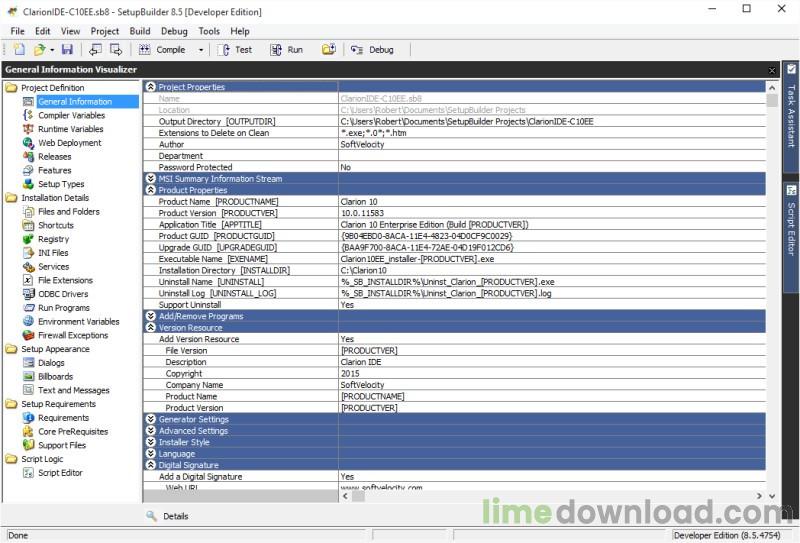Collapse the Product Properties section
The width and height of the screenshot is (800, 543).
coord(151,190)
